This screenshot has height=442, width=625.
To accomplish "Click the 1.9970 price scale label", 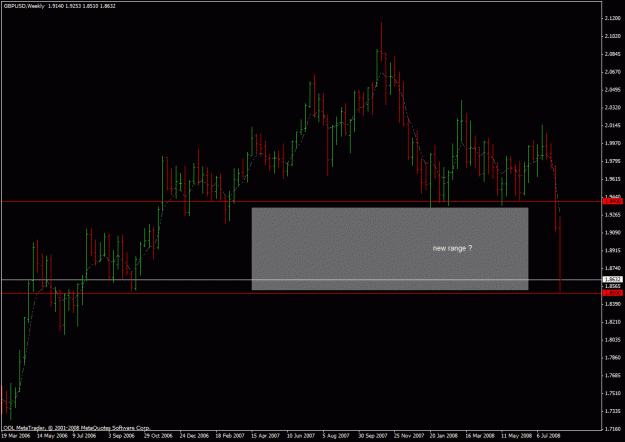I will coord(613,143).
